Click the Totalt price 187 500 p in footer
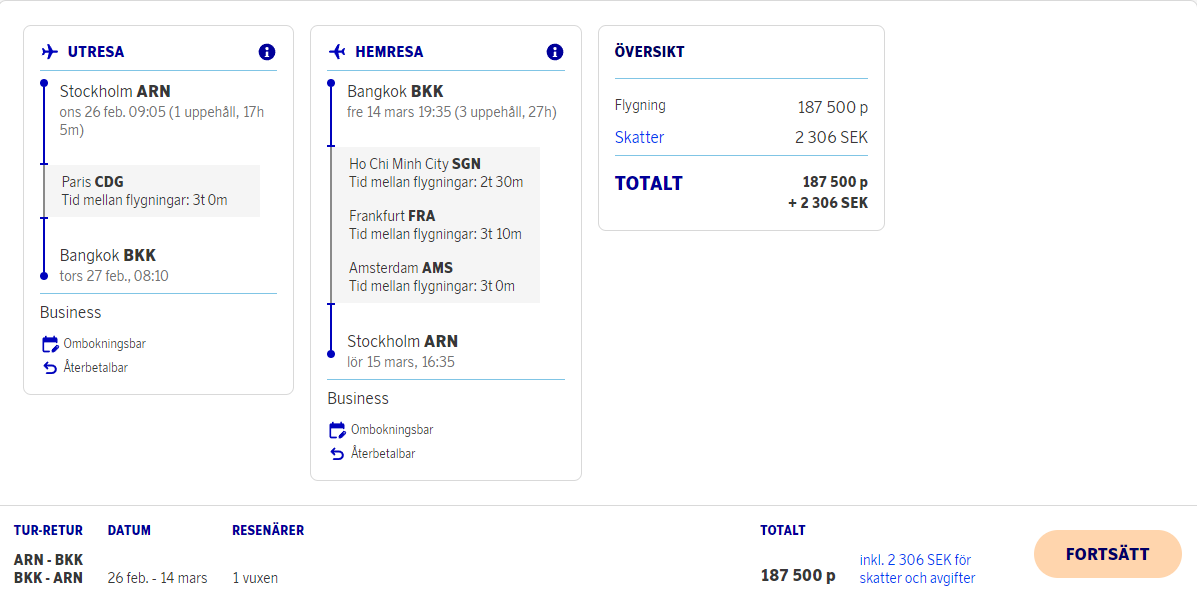 tap(798, 576)
